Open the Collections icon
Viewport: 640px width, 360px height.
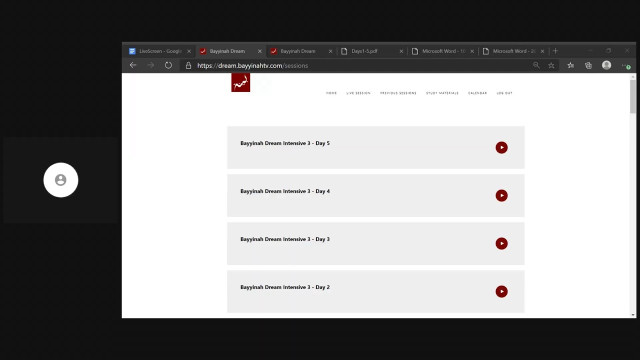point(588,65)
